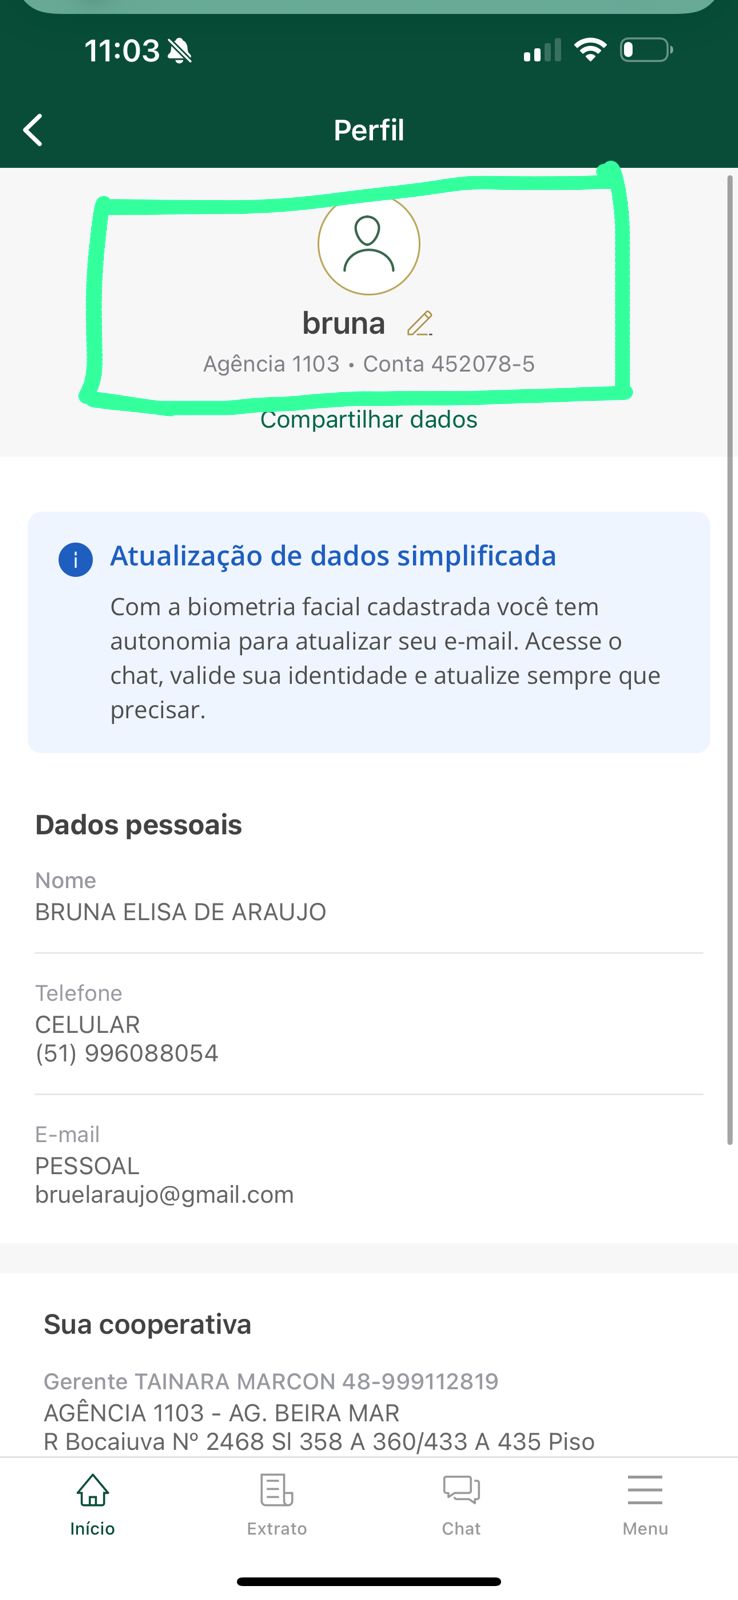Tap the Gerente TAINARA MARCON contact line
The width and height of the screenshot is (738, 1600).
pos(270,1381)
